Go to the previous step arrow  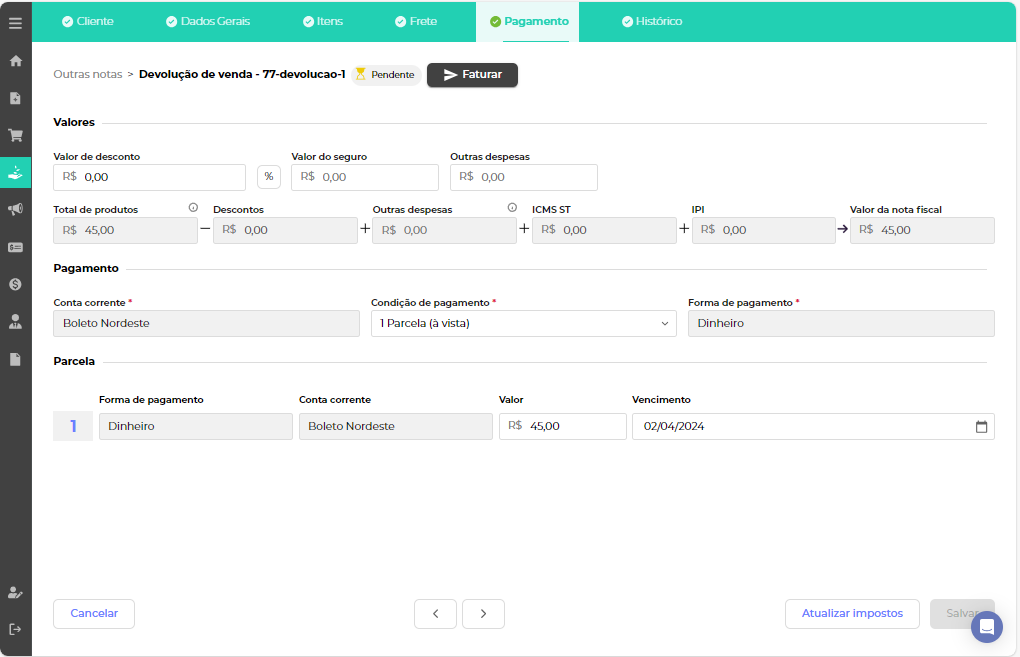coord(435,614)
